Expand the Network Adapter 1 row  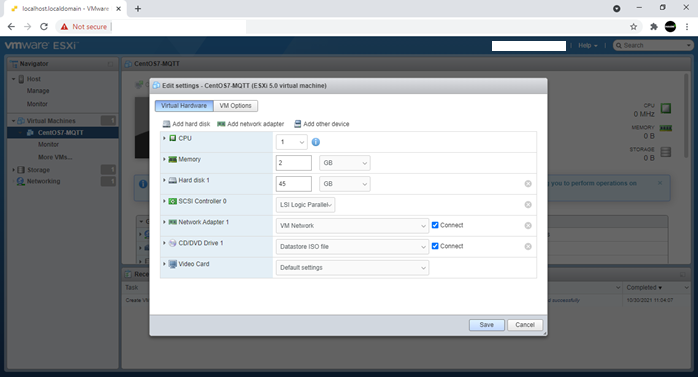click(164, 222)
